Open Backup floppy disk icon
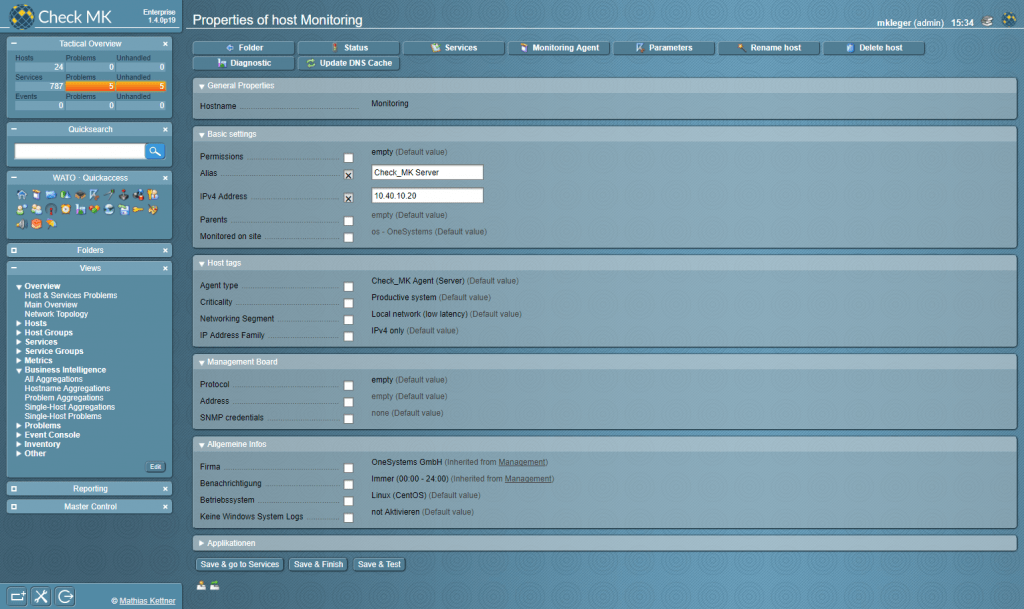Image resolution: width=1024 pixels, height=609 pixels. pyautogui.click(x=124, y=210)
